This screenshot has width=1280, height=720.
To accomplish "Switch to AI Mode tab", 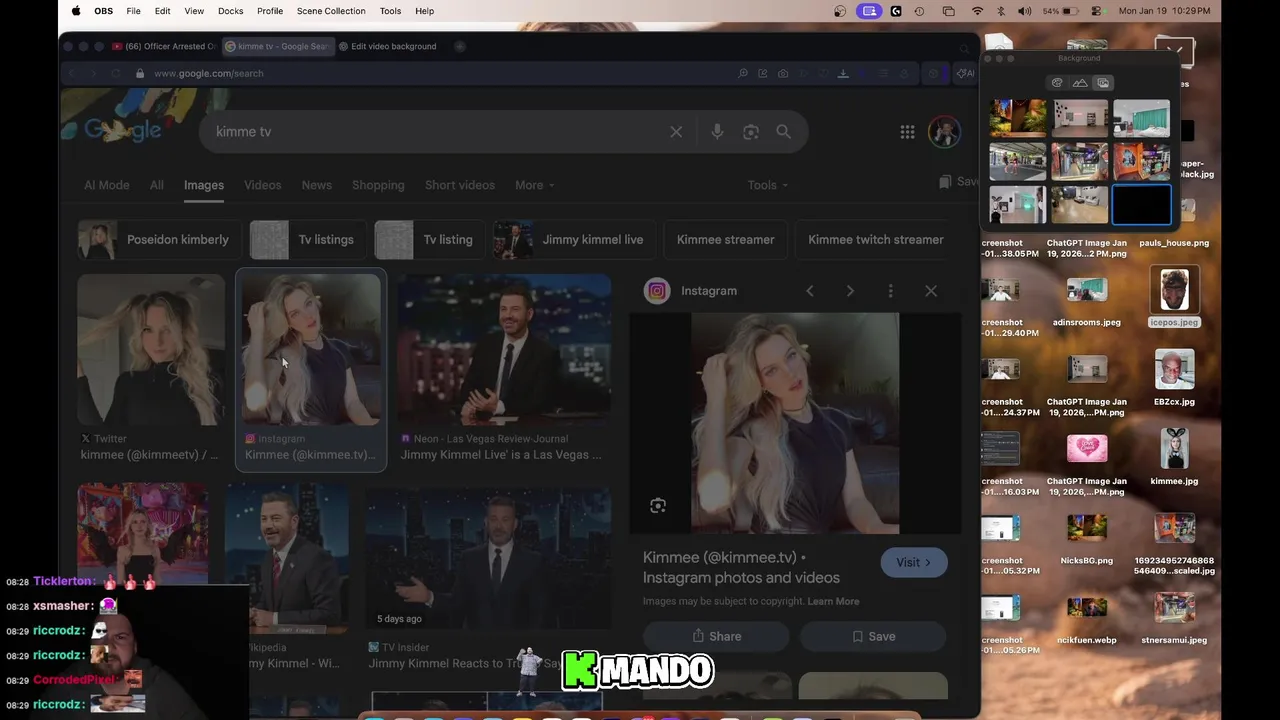I will tap(107, 185).
